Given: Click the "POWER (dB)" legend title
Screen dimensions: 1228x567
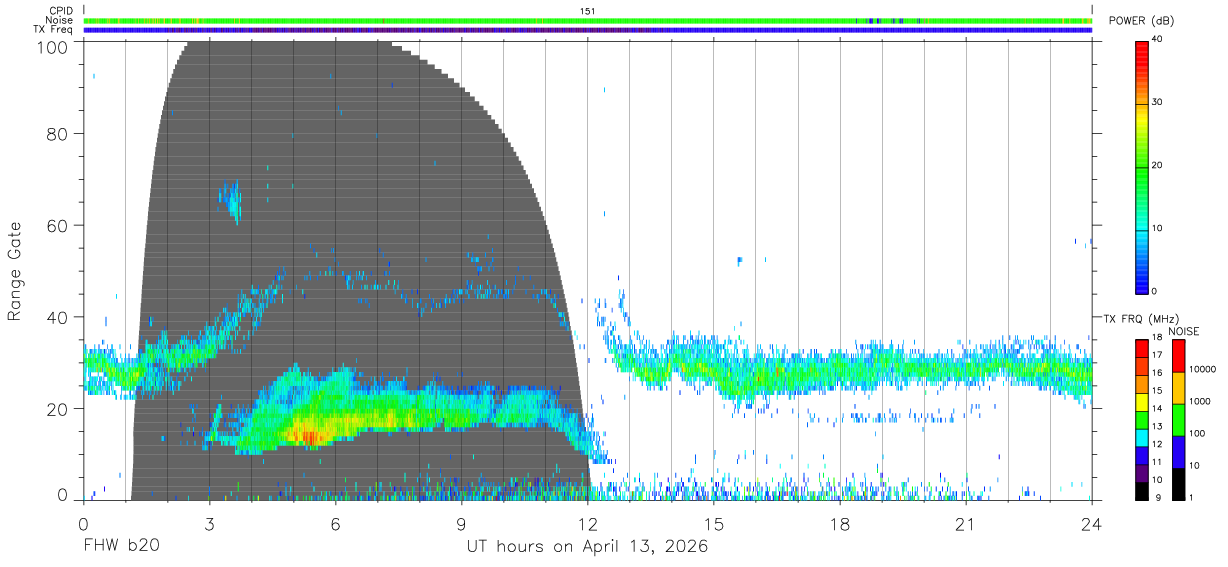Looking at the screenshot, I should [x=1141, y=20].
